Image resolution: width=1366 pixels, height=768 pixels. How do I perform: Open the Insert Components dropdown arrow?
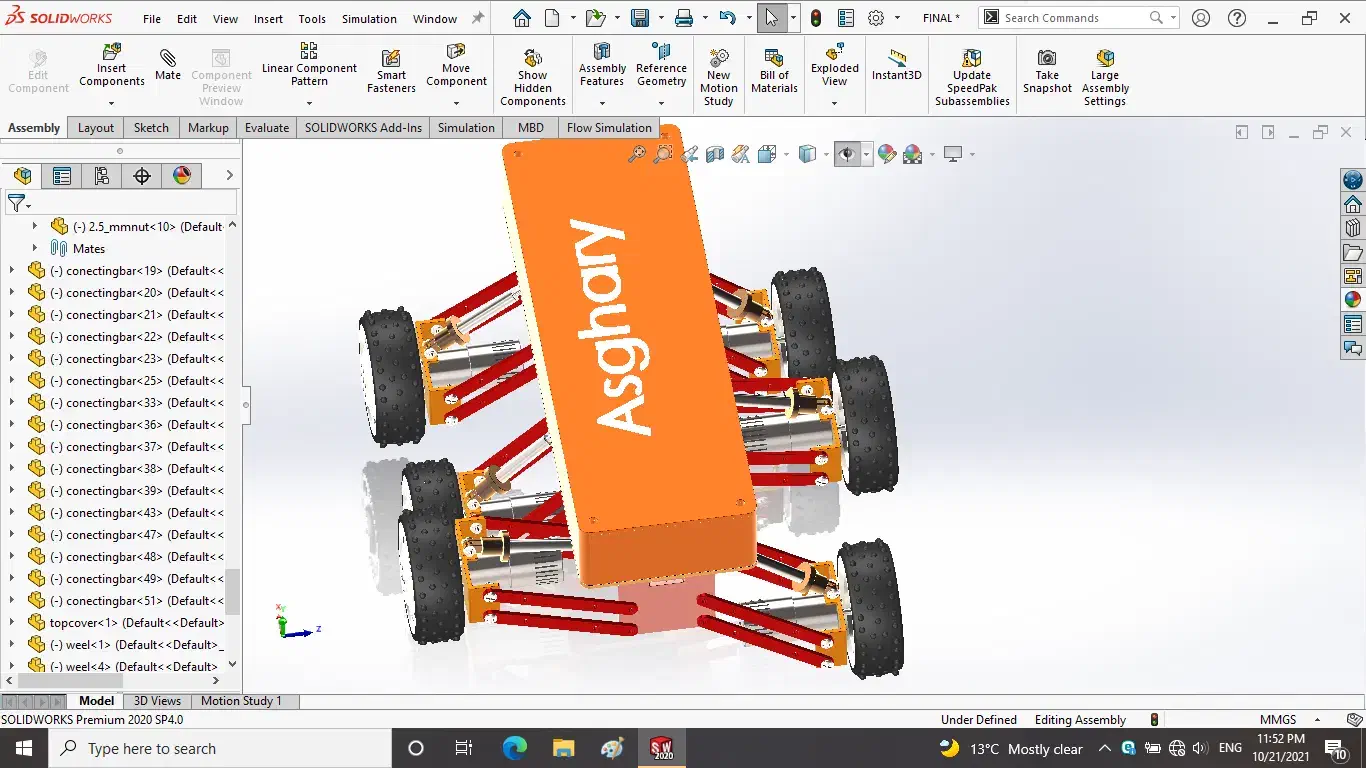pos(111,103)
